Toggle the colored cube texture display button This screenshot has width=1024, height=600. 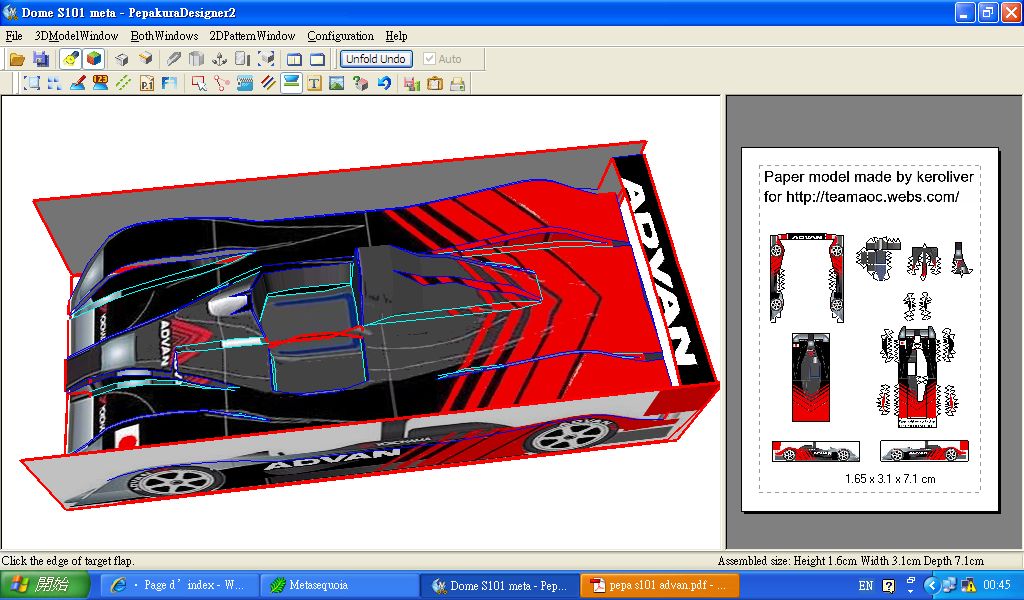click(93, 59)
